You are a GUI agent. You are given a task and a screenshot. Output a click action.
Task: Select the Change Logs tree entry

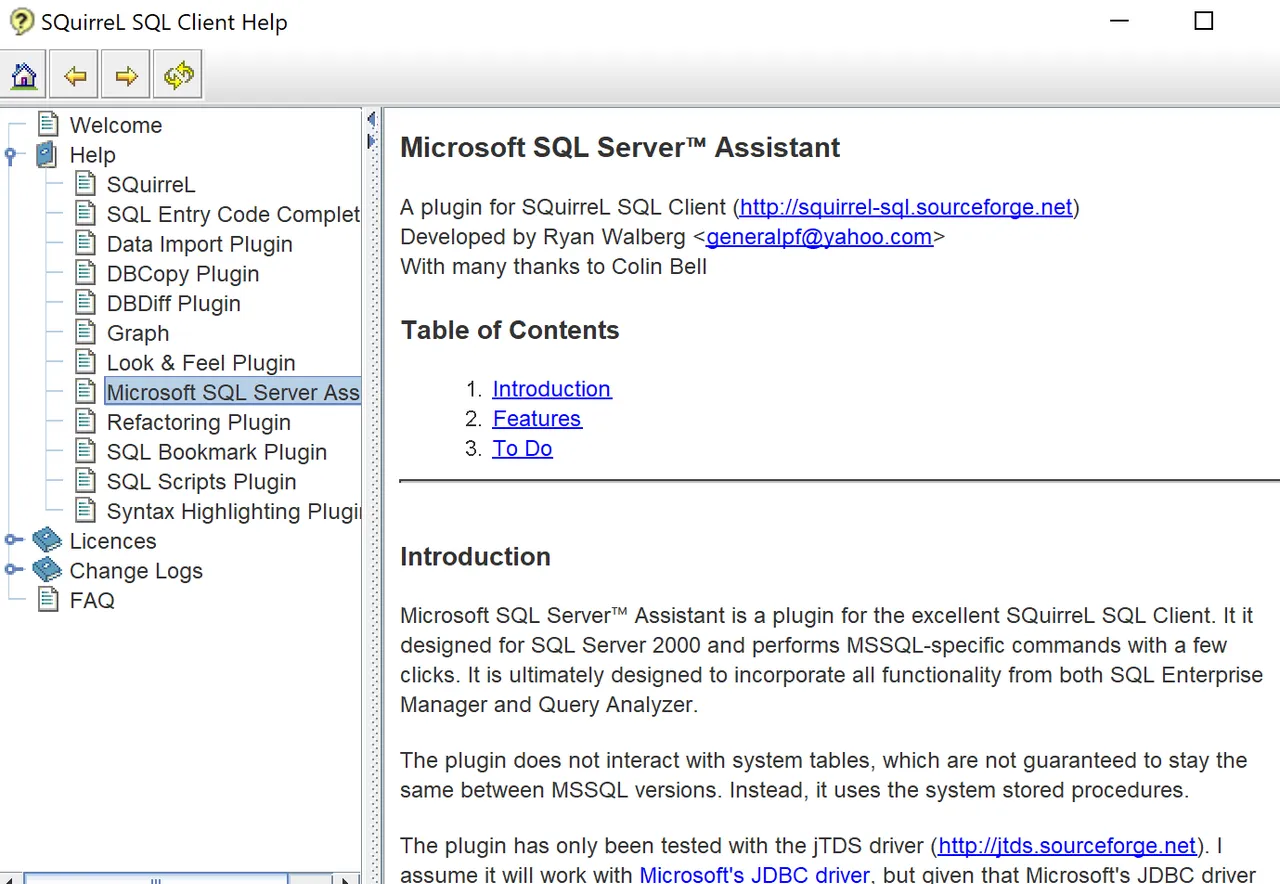pos(136,571)
